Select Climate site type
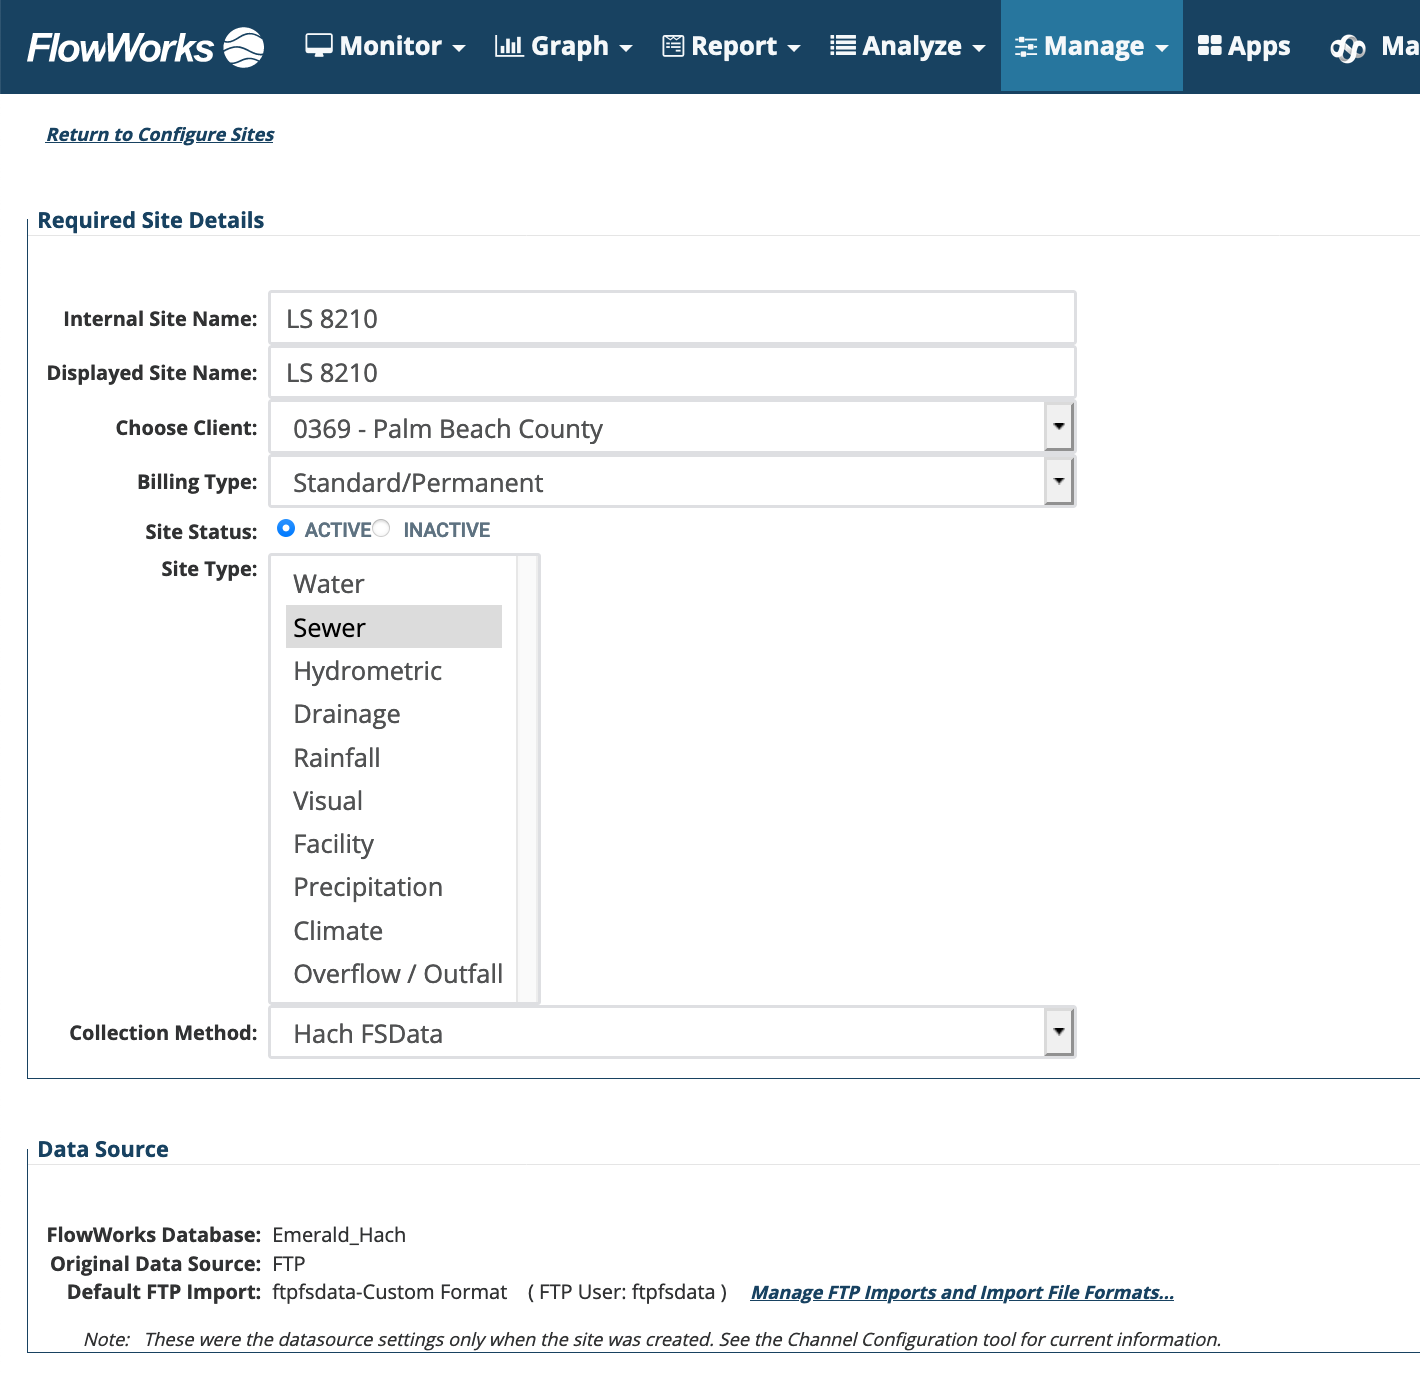The image size is (1420, 1374). (394, 931)
